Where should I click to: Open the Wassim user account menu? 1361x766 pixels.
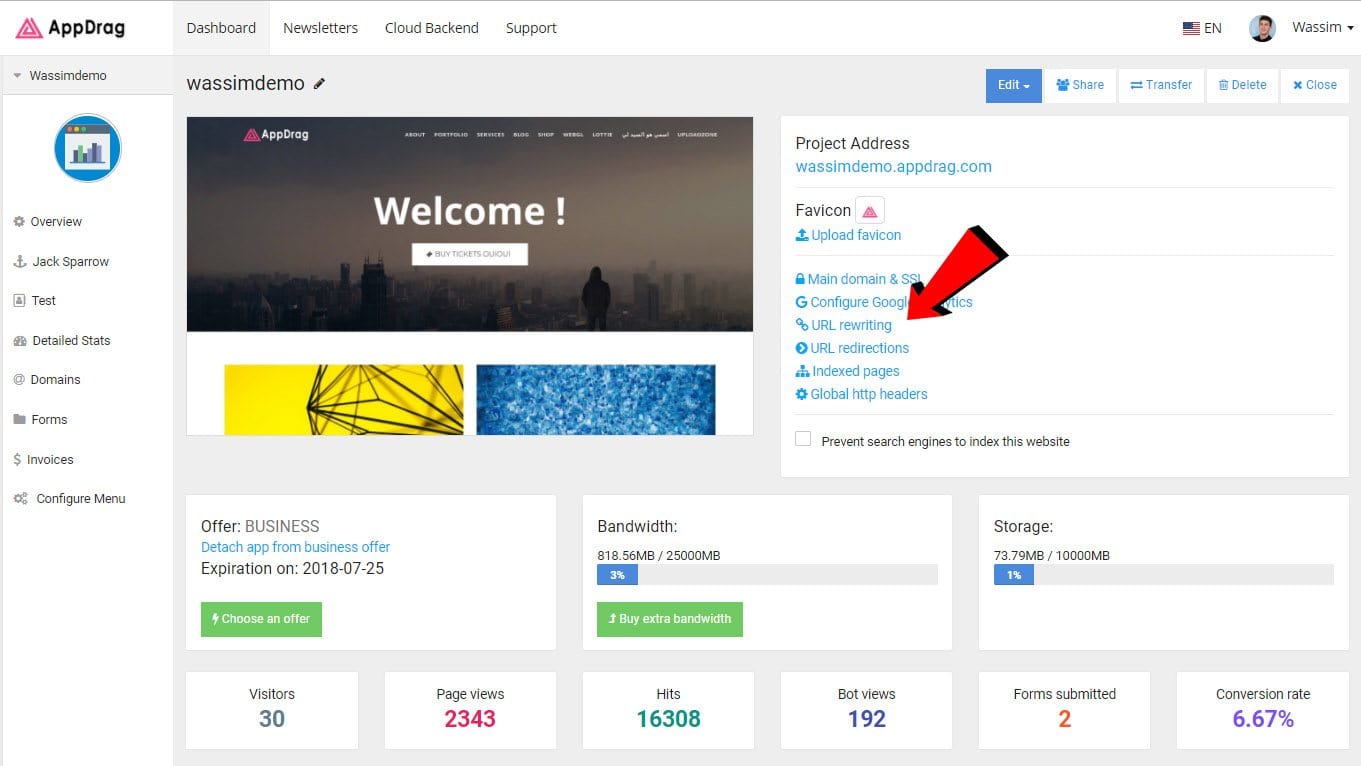[x=1322, y=28]
